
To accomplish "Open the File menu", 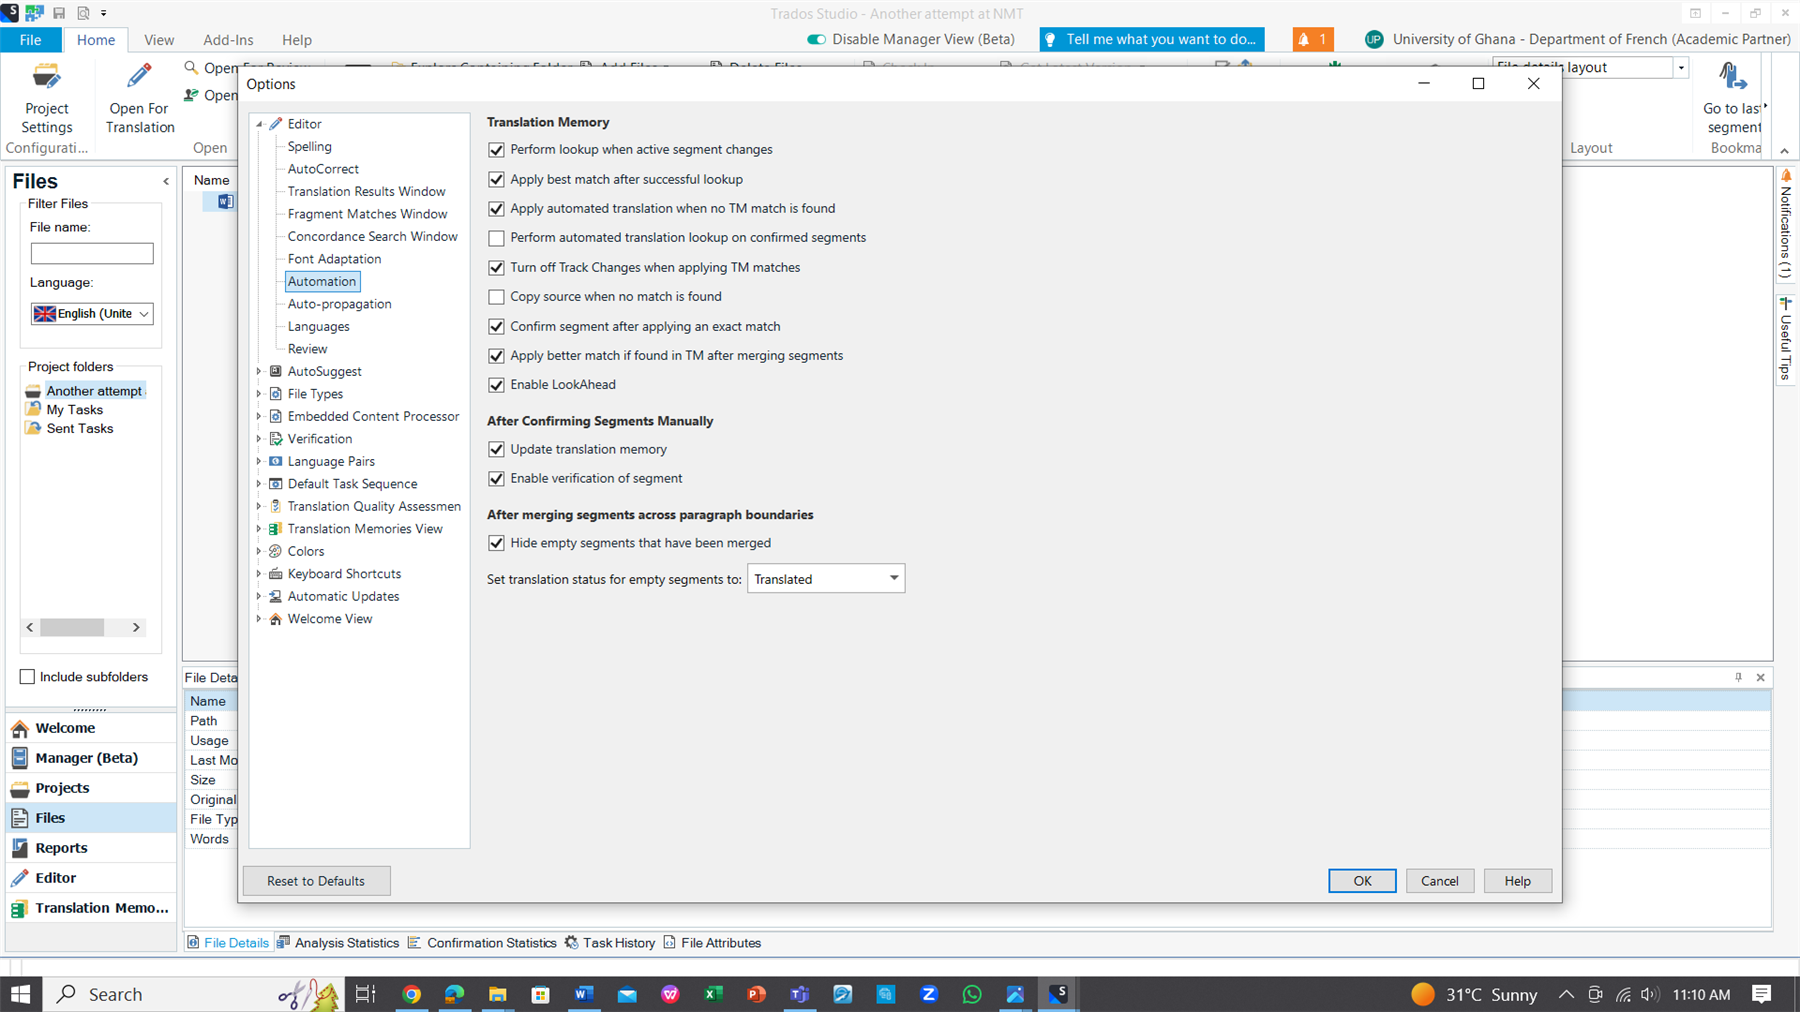I will pyautogui.click(x=31, y=40).
